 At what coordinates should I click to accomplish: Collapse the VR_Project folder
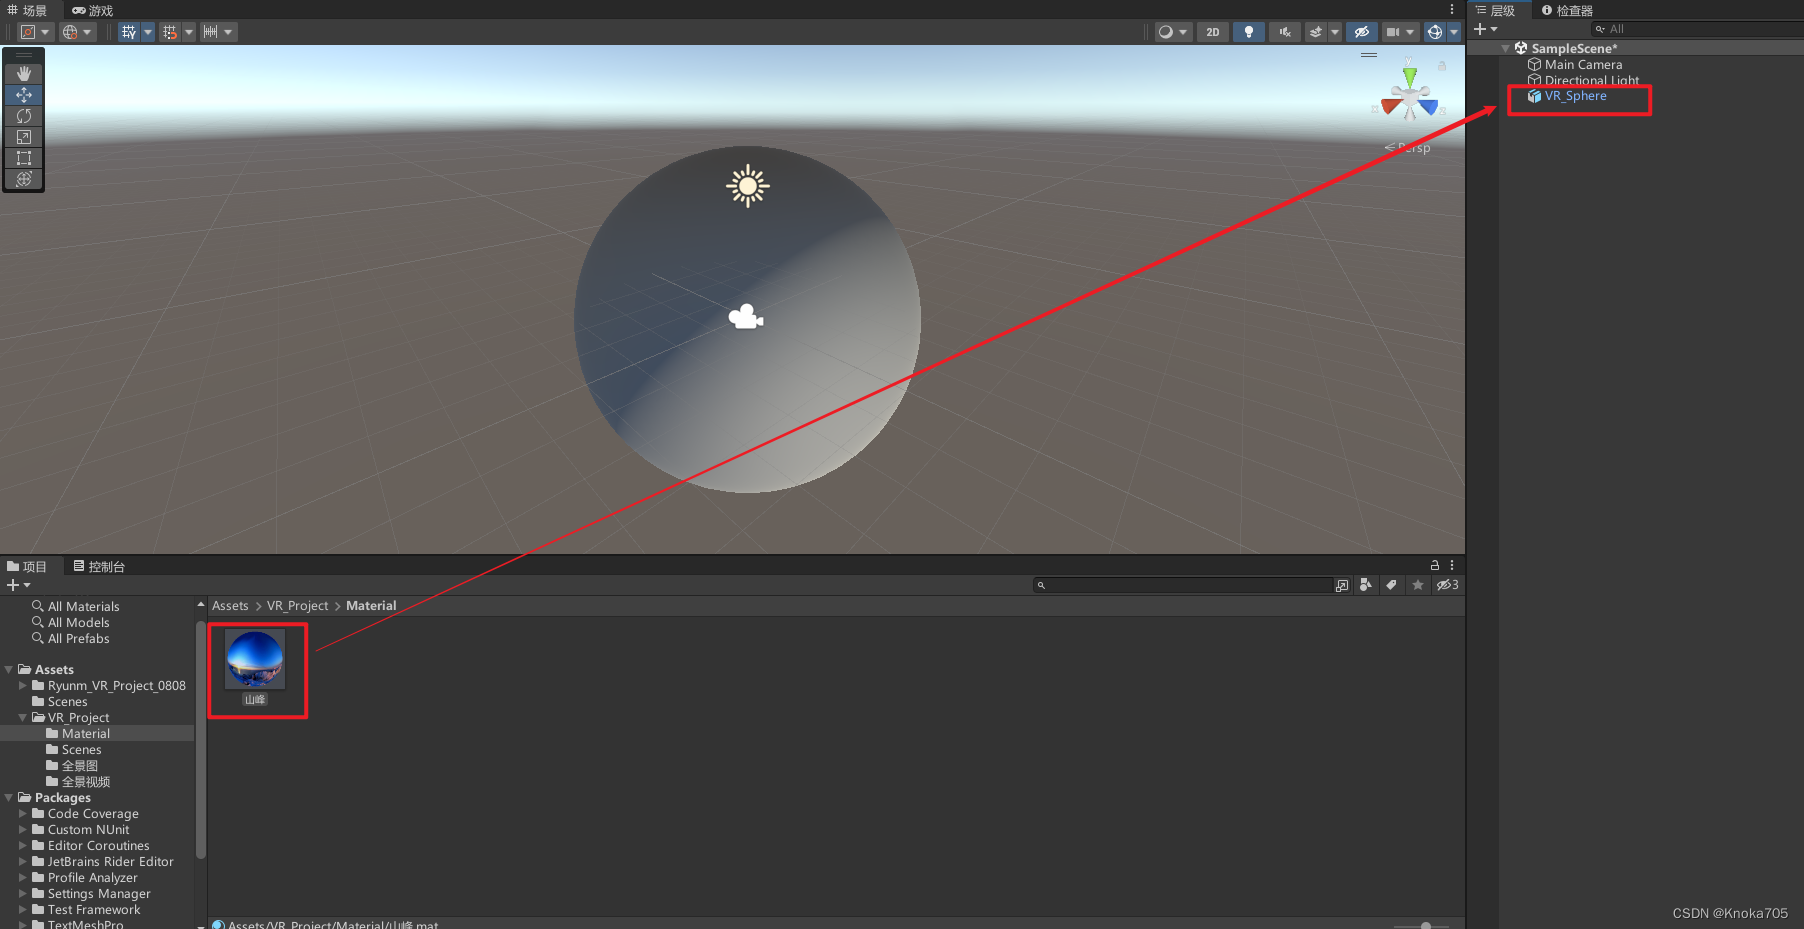pos(22,717)
